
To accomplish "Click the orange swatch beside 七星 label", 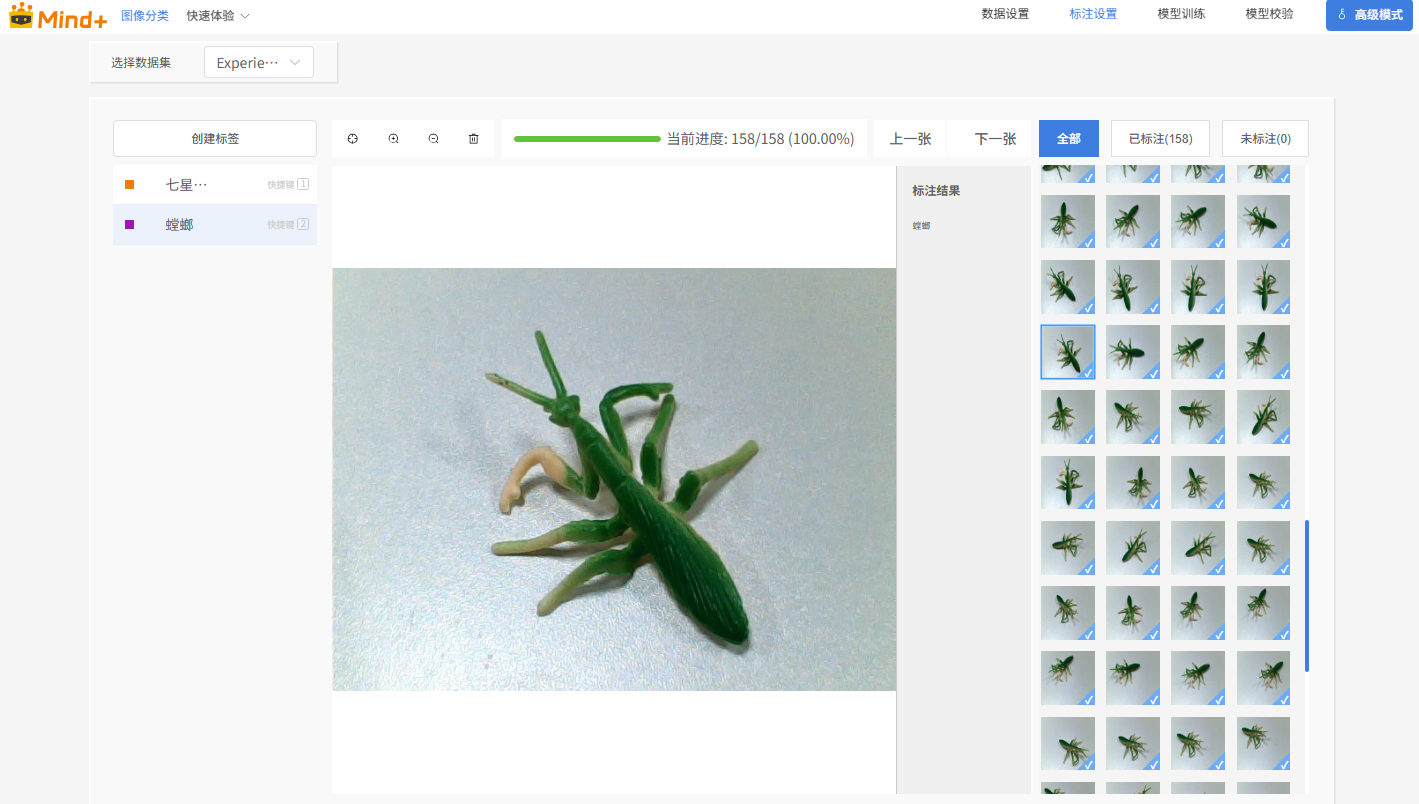I will point(130,185).
